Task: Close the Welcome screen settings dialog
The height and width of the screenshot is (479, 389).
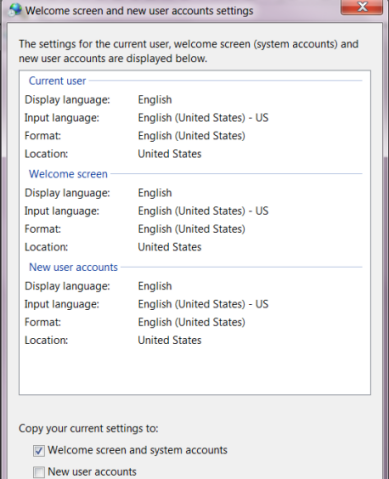Action: 362,7
